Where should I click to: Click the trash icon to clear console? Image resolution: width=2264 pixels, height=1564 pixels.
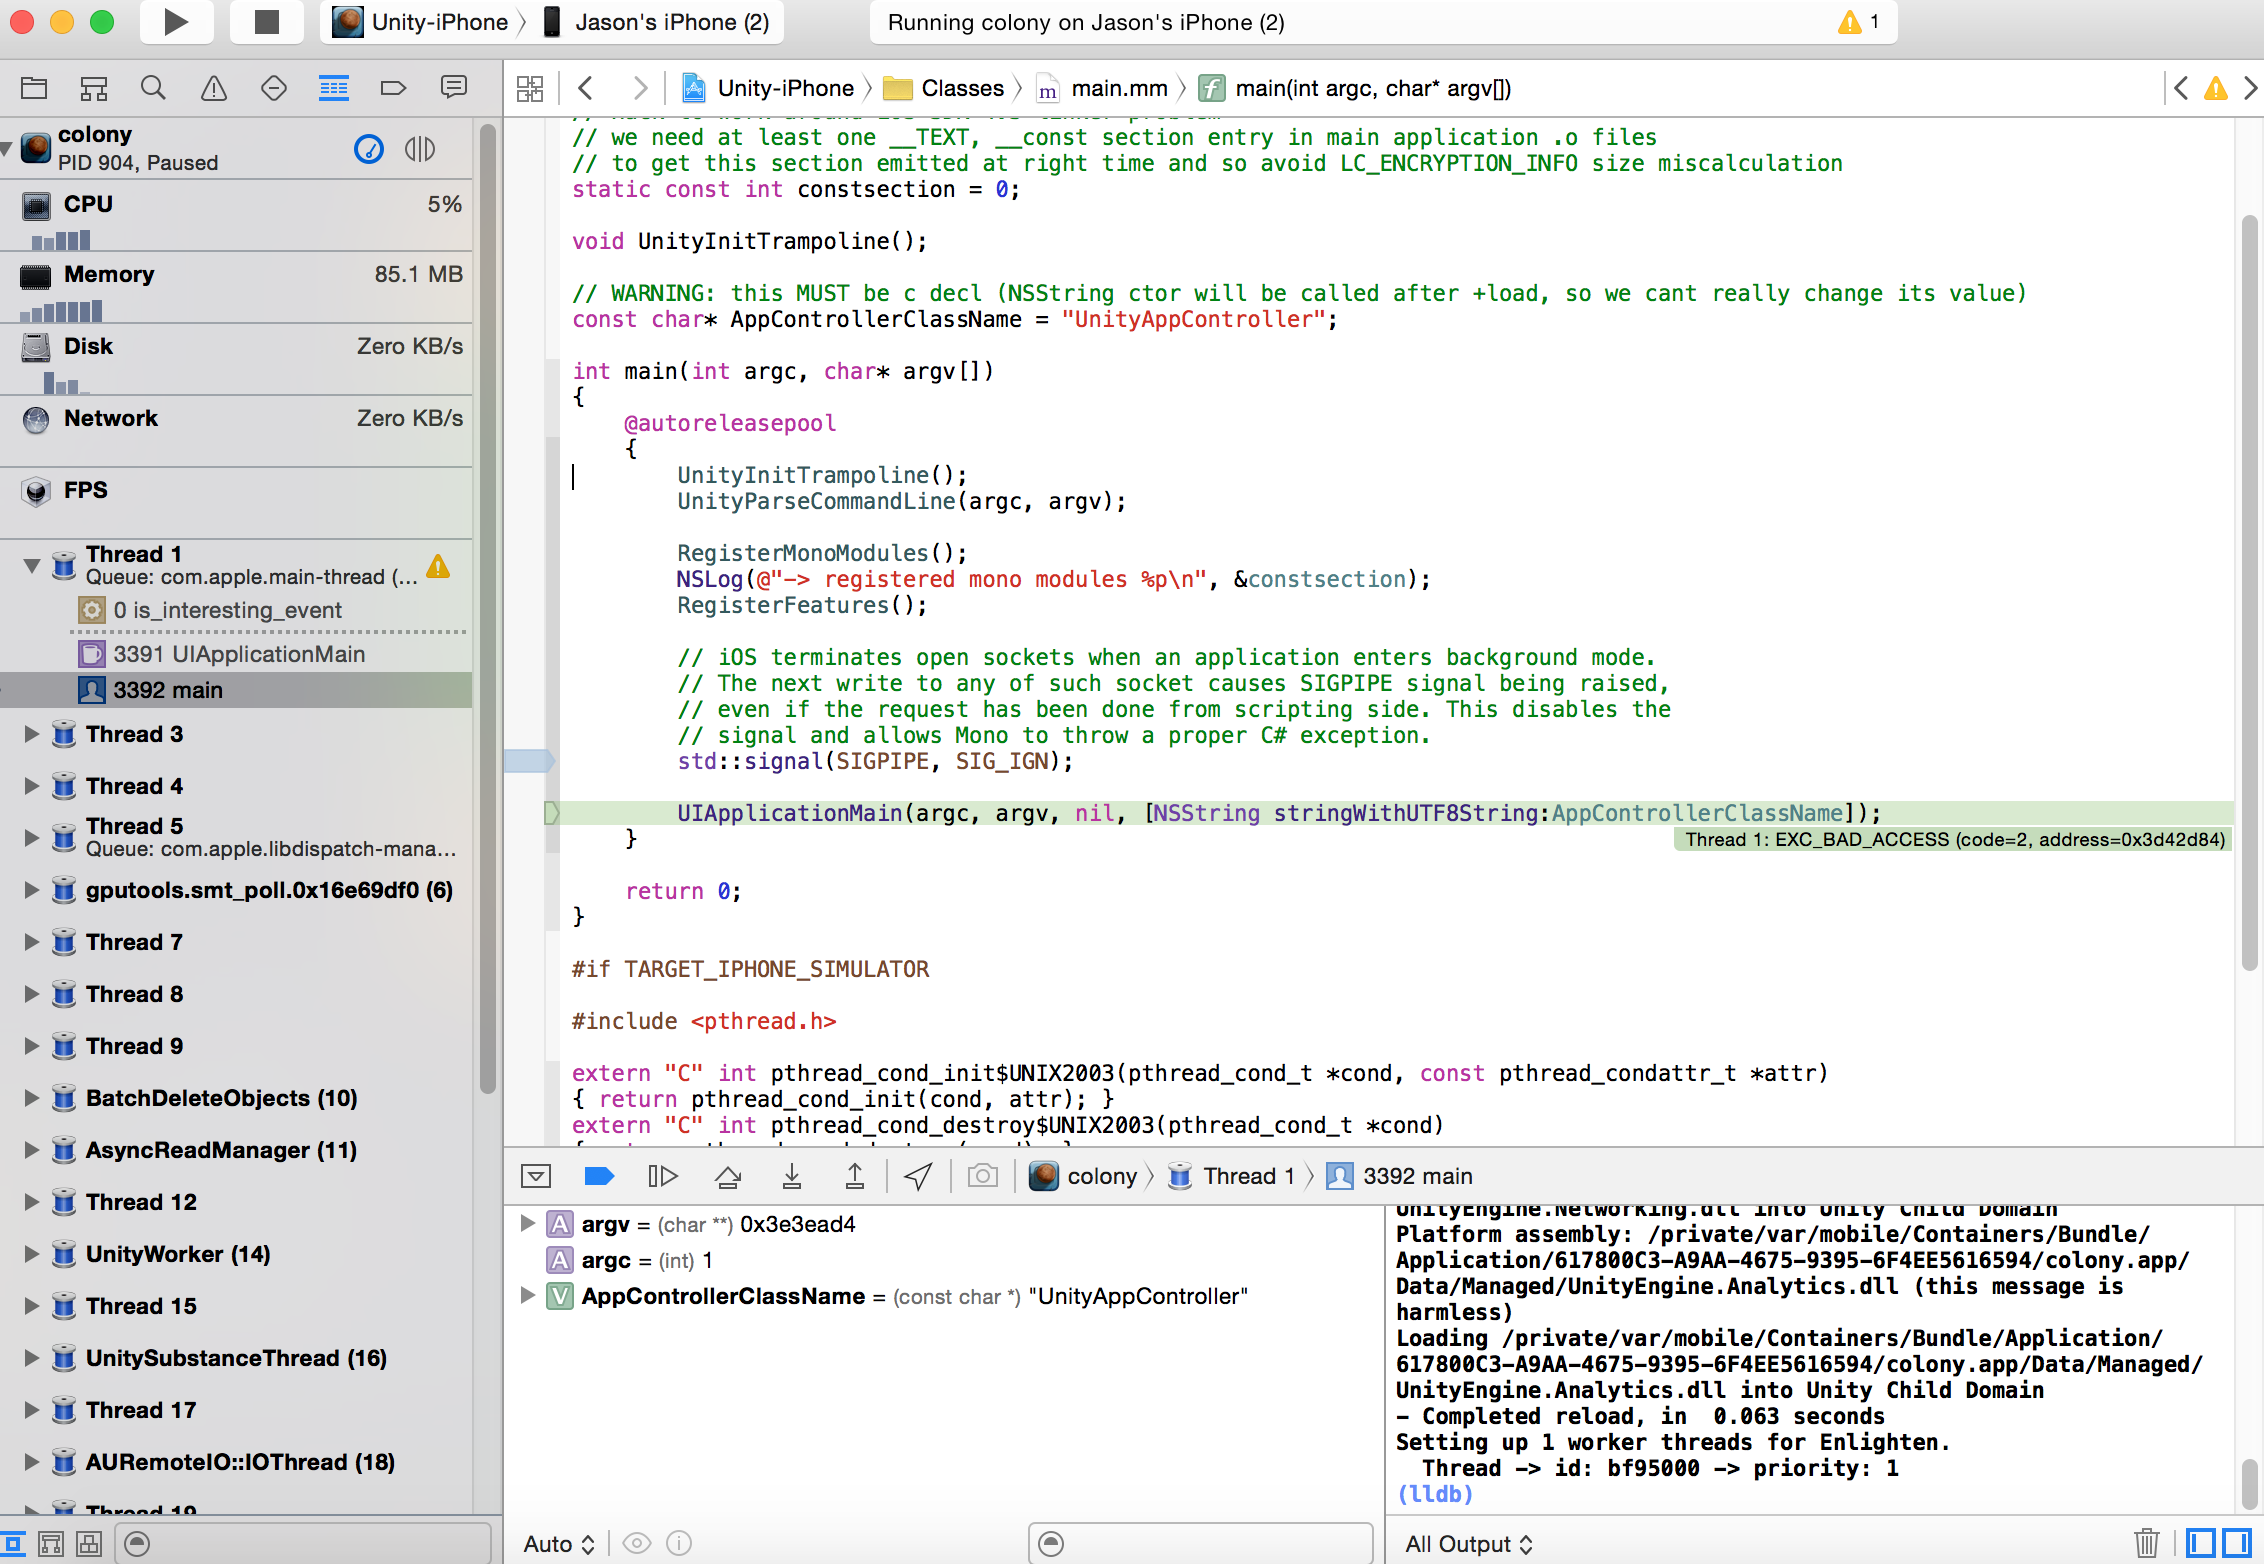click(x=2146, y=1543)
